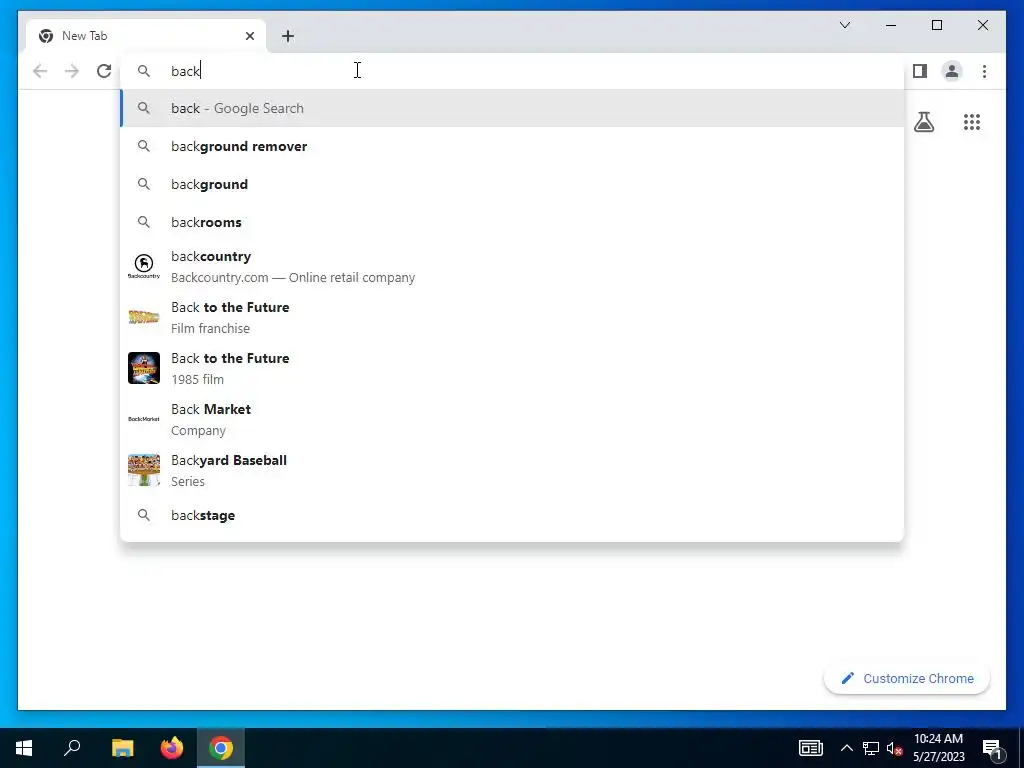Launch Firefox from taskbar
1024x768 pixels.
coord(172,748)
